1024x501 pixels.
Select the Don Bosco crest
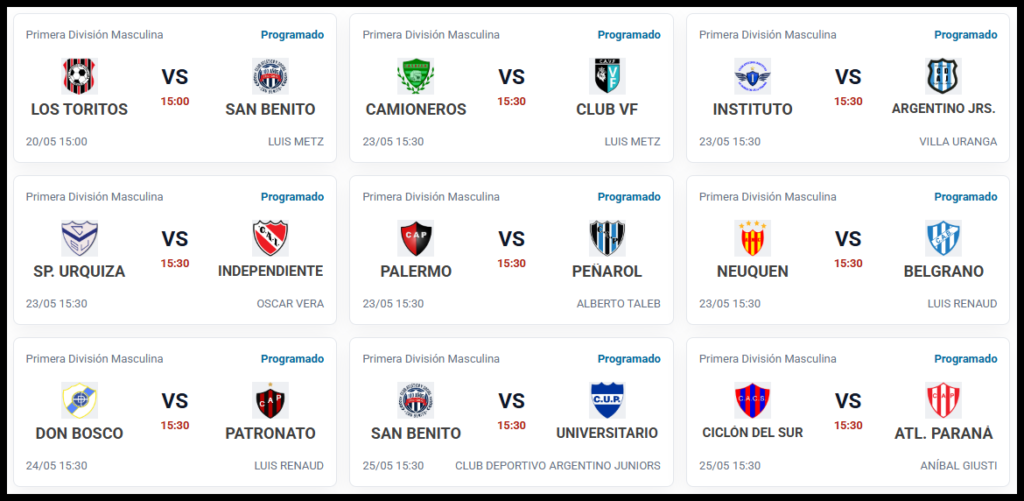coord(80,400)
